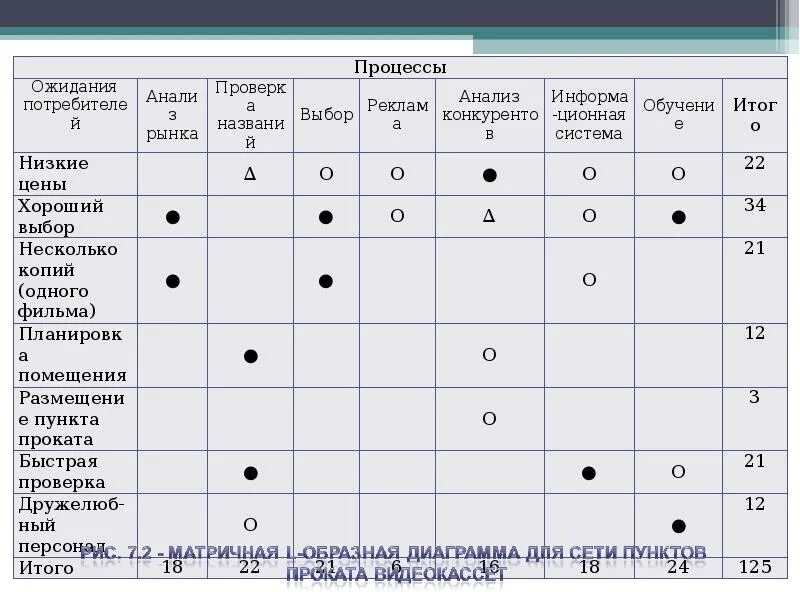
Task: Click total "21" in Быстрая проверка row
Action: click(755, 461)
